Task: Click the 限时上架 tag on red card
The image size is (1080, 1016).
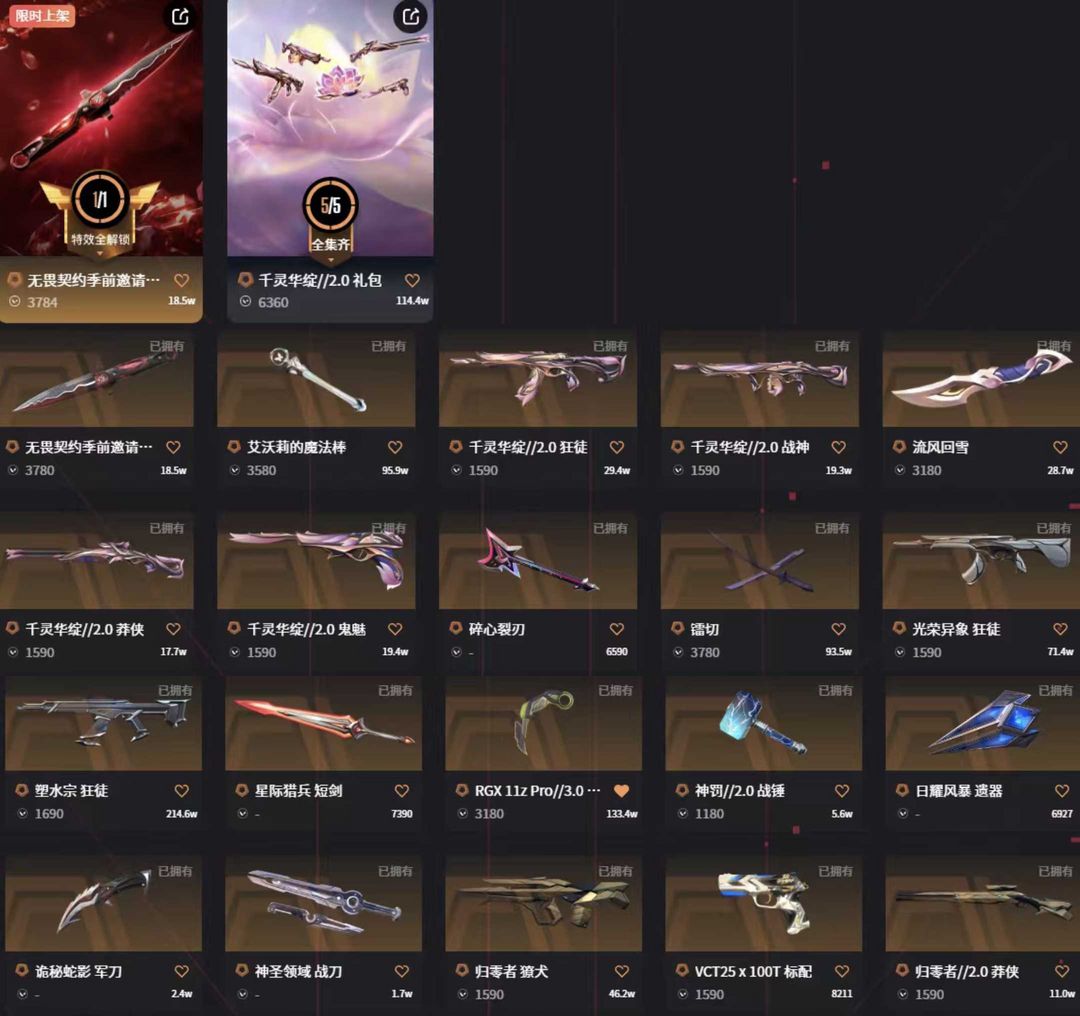Action: [41, 15]
